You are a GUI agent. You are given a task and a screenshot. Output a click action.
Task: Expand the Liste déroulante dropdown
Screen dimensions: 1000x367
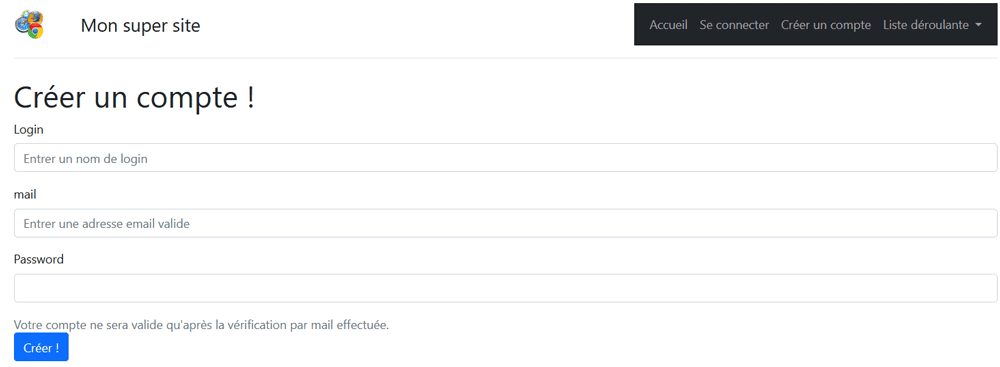932,25
